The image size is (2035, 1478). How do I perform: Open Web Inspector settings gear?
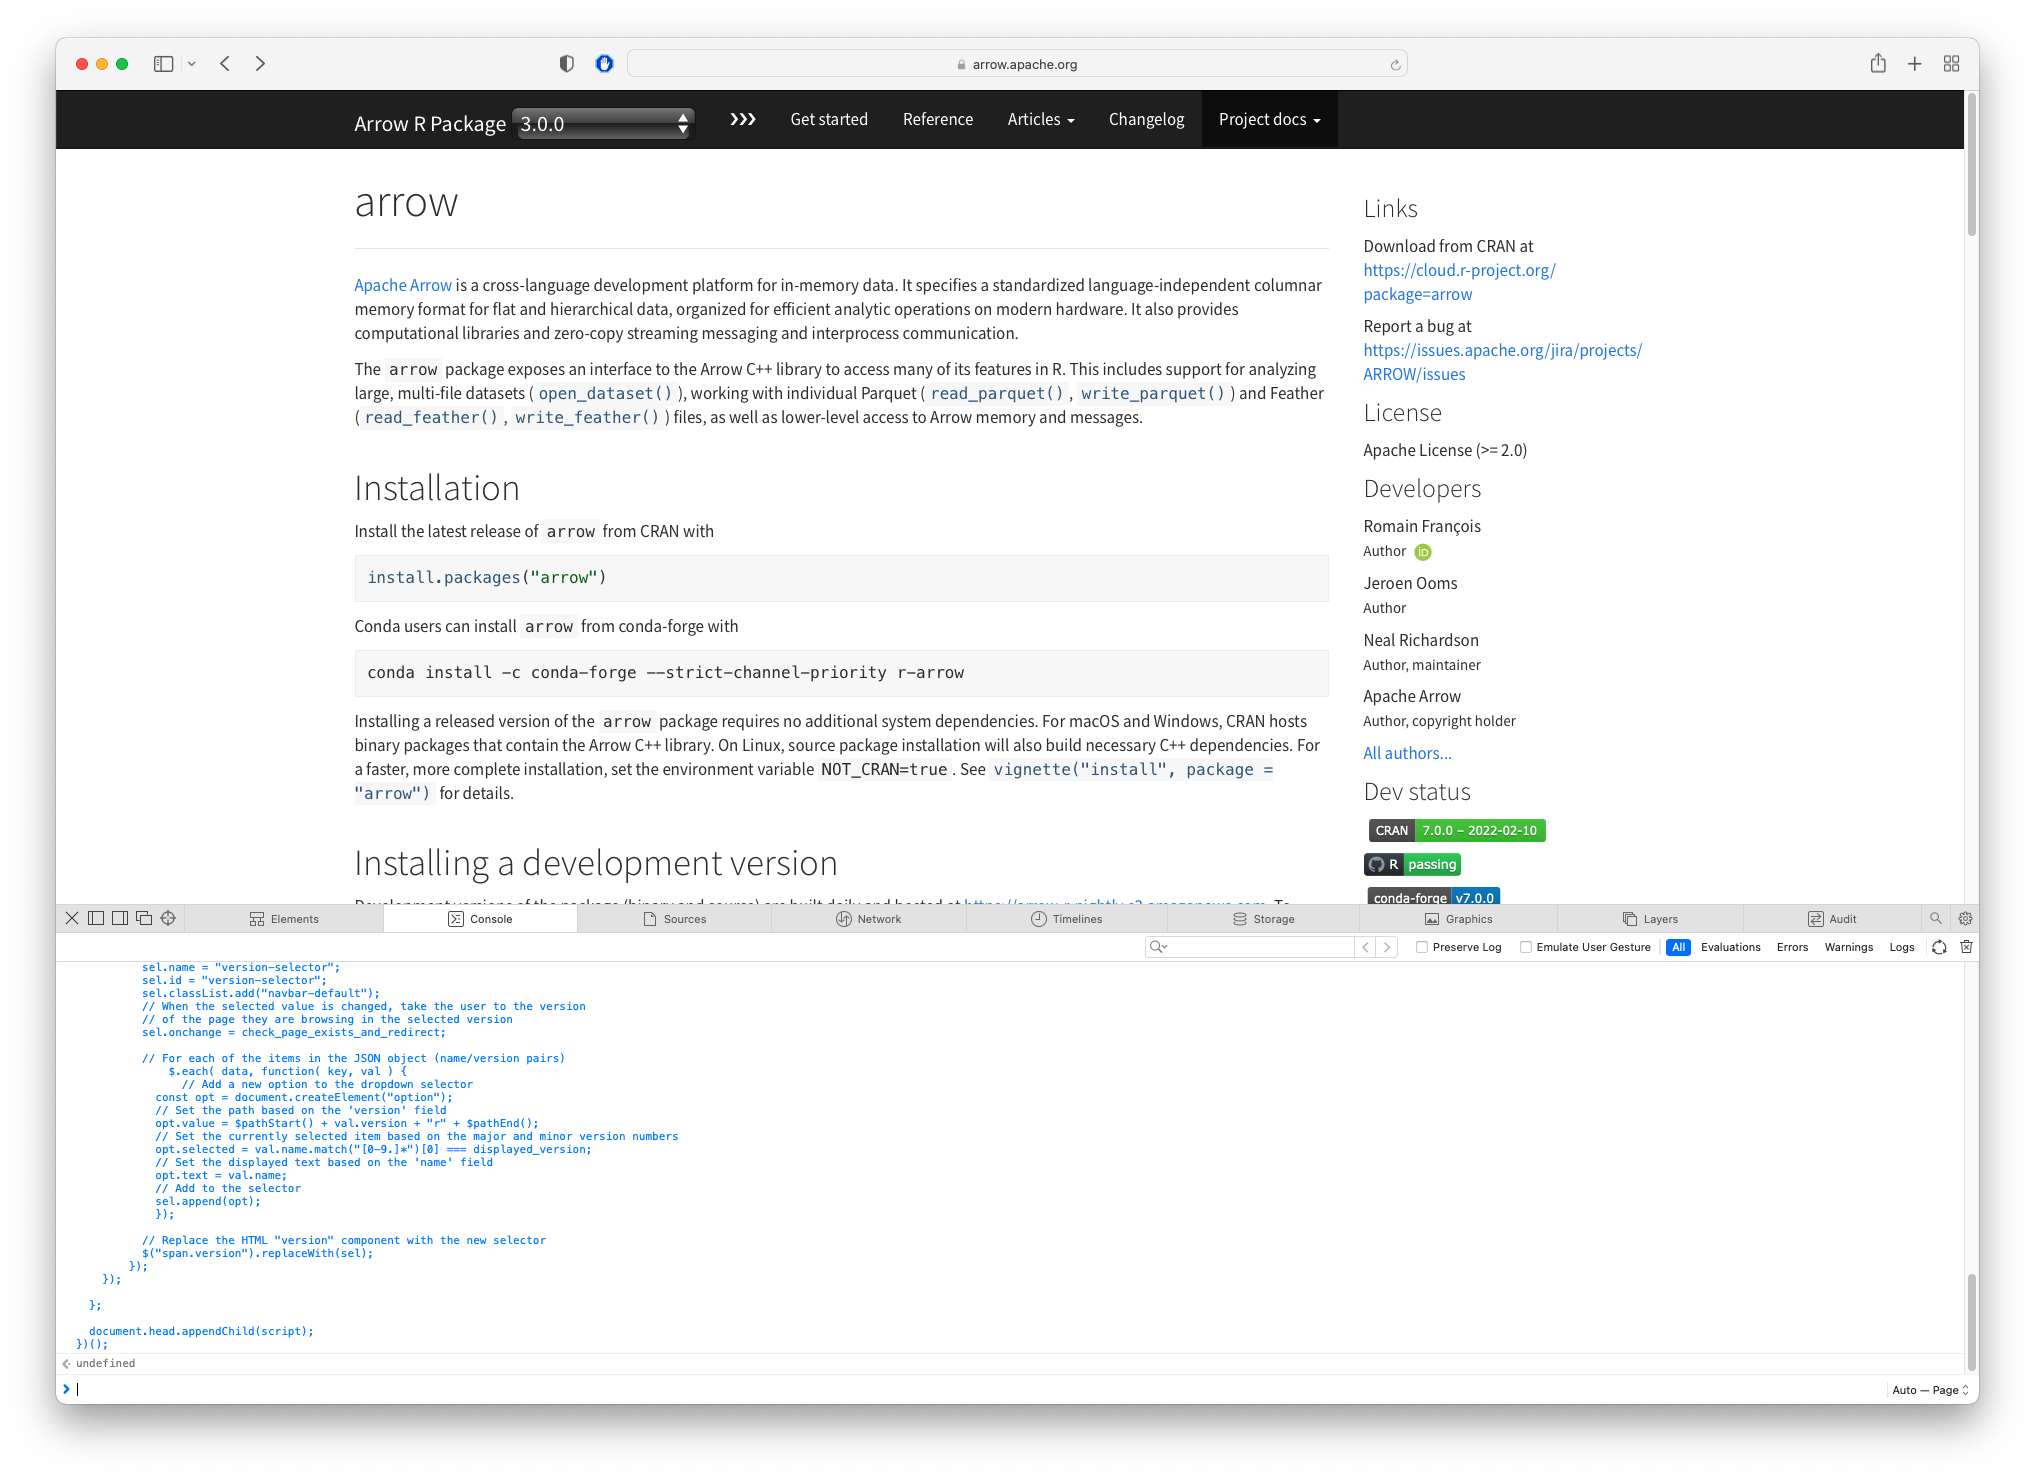1965,918
